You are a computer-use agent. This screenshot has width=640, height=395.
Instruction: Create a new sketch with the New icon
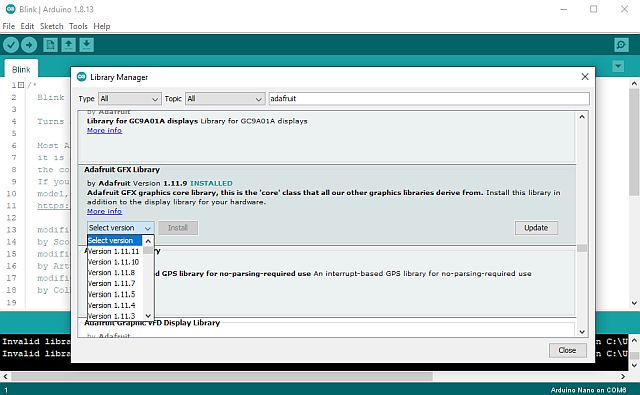coord(50,44)
